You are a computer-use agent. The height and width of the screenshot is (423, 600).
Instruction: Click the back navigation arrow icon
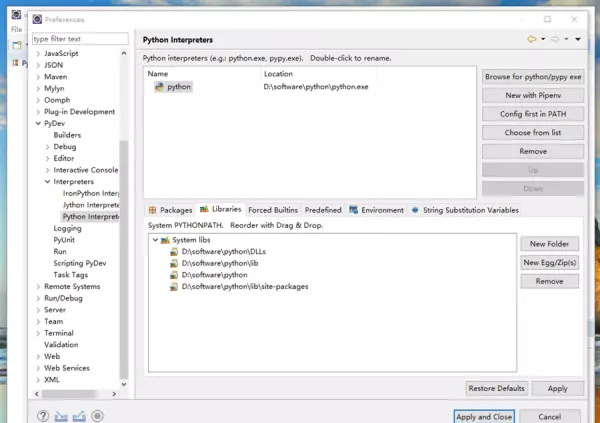click(532, 39)
